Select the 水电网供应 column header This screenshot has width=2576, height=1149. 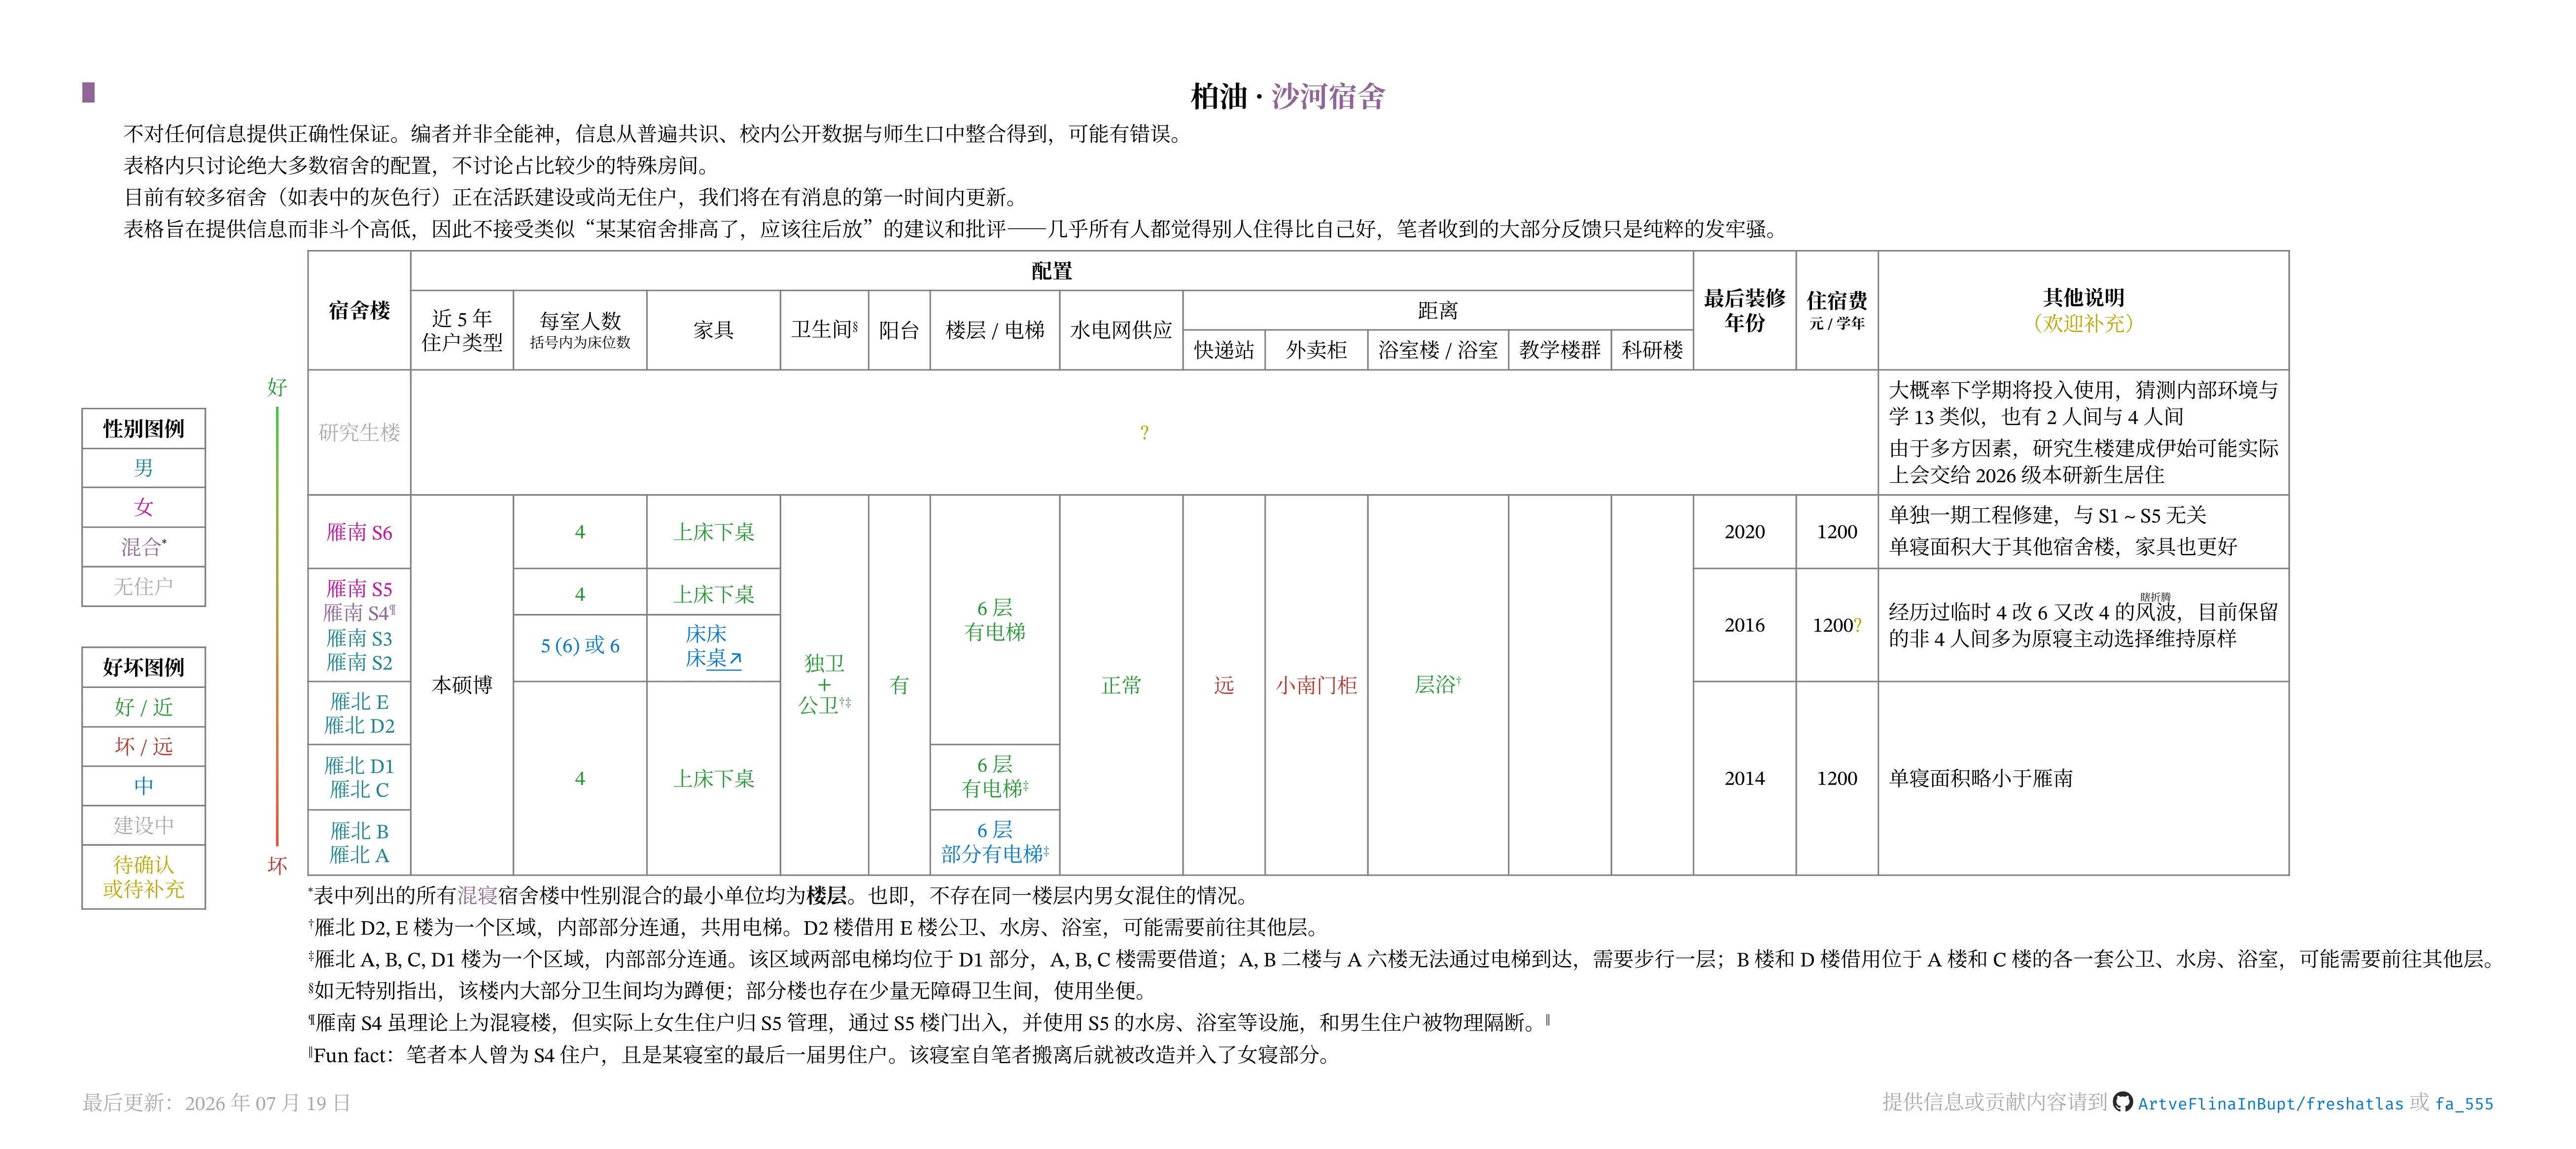(1121, 330)
